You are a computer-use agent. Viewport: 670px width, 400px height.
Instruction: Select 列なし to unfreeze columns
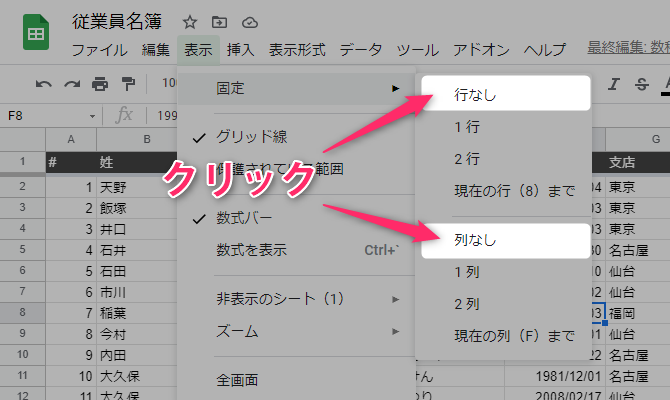(506, 241)
